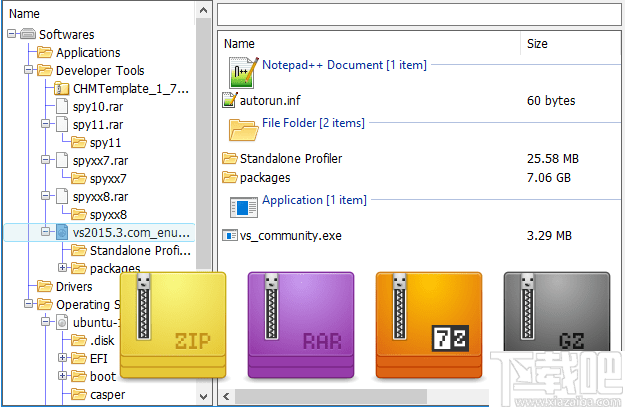The height and width of the screenshot is (407, 625).
Task: Click the large Notepad++ Document group icon
Action: tap(244, 73)
